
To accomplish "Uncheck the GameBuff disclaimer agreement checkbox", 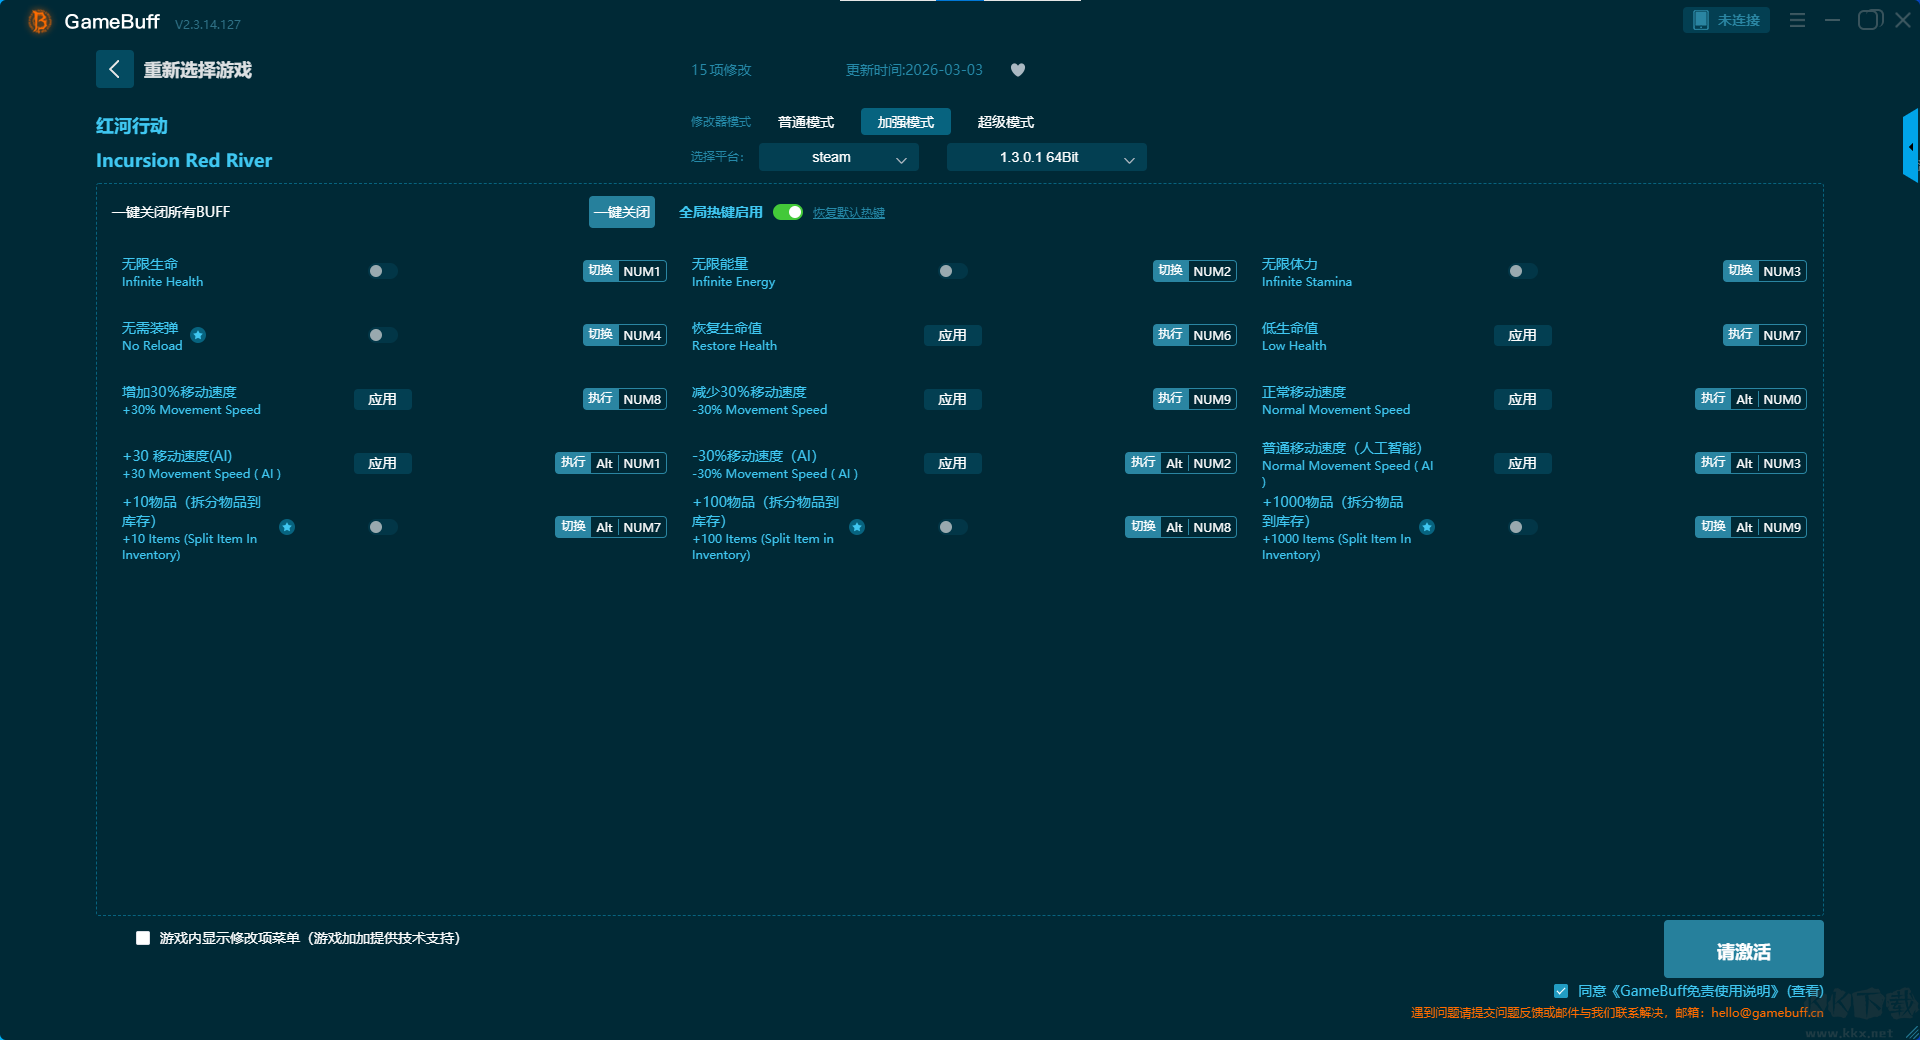I will 1561,991.
